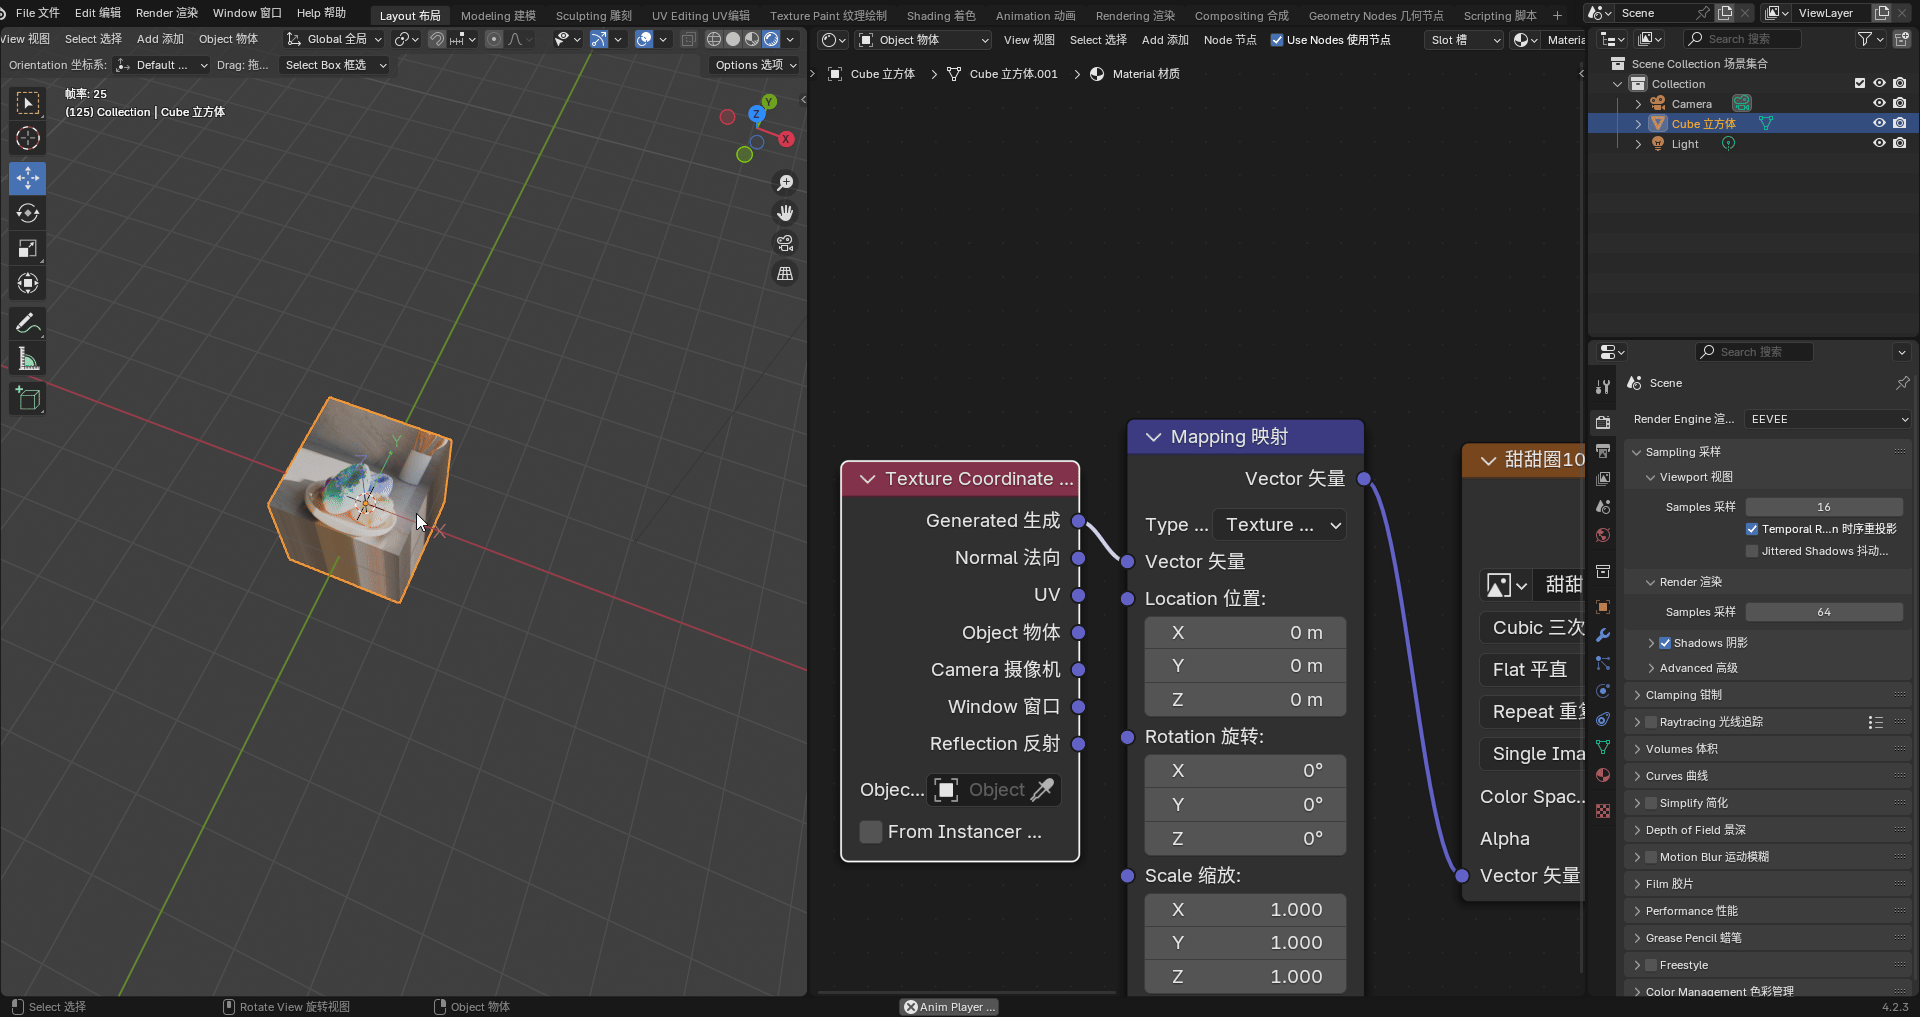
Task: Select the Cursor tool in viewport toolbar
Action: [28, 138]
